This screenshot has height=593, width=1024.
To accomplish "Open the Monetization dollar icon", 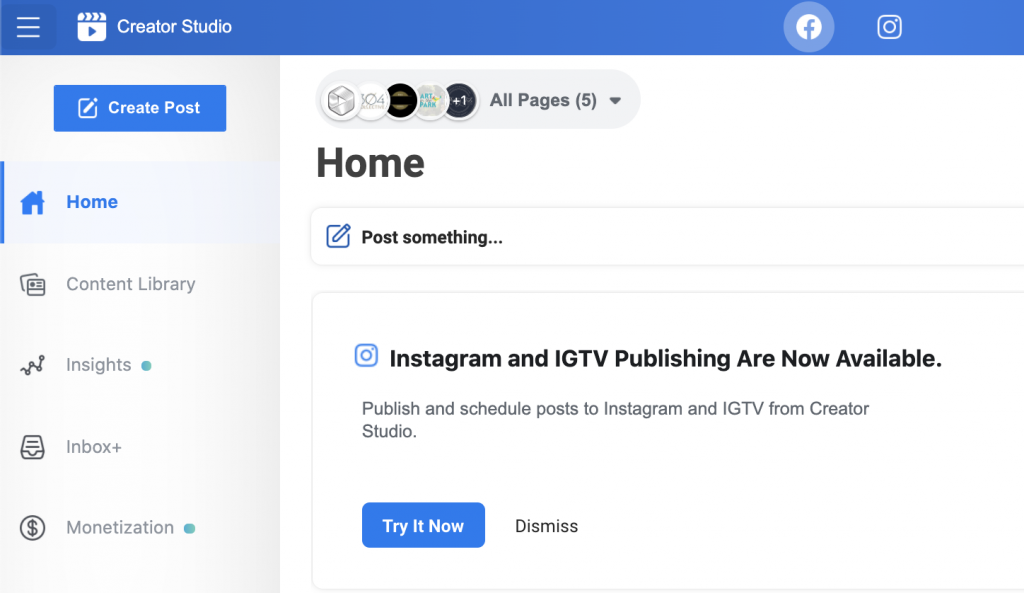I will [32, 527].
